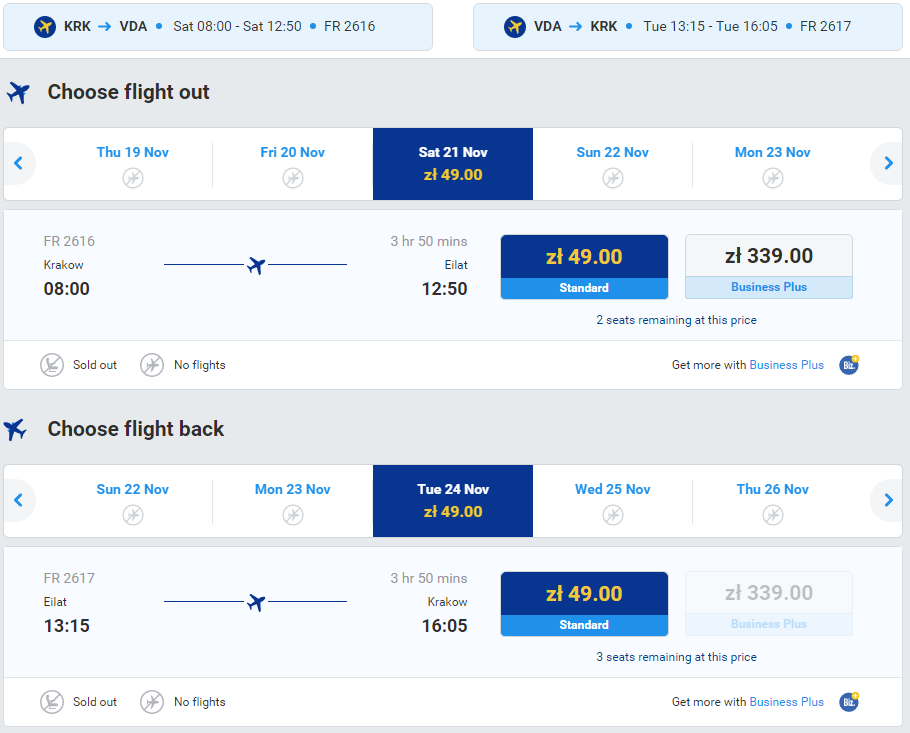This screenshot has width=910, height=733.
Task: Open the outbound Business Plus link
Action: (x=786, y=365)
